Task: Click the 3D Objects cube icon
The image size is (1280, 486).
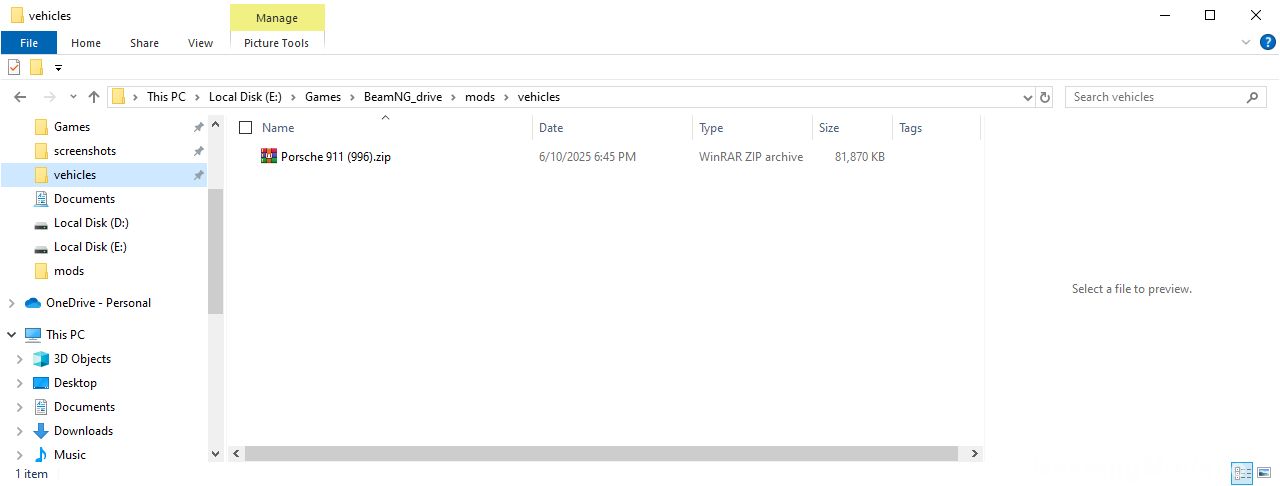Action: [41, 359]
